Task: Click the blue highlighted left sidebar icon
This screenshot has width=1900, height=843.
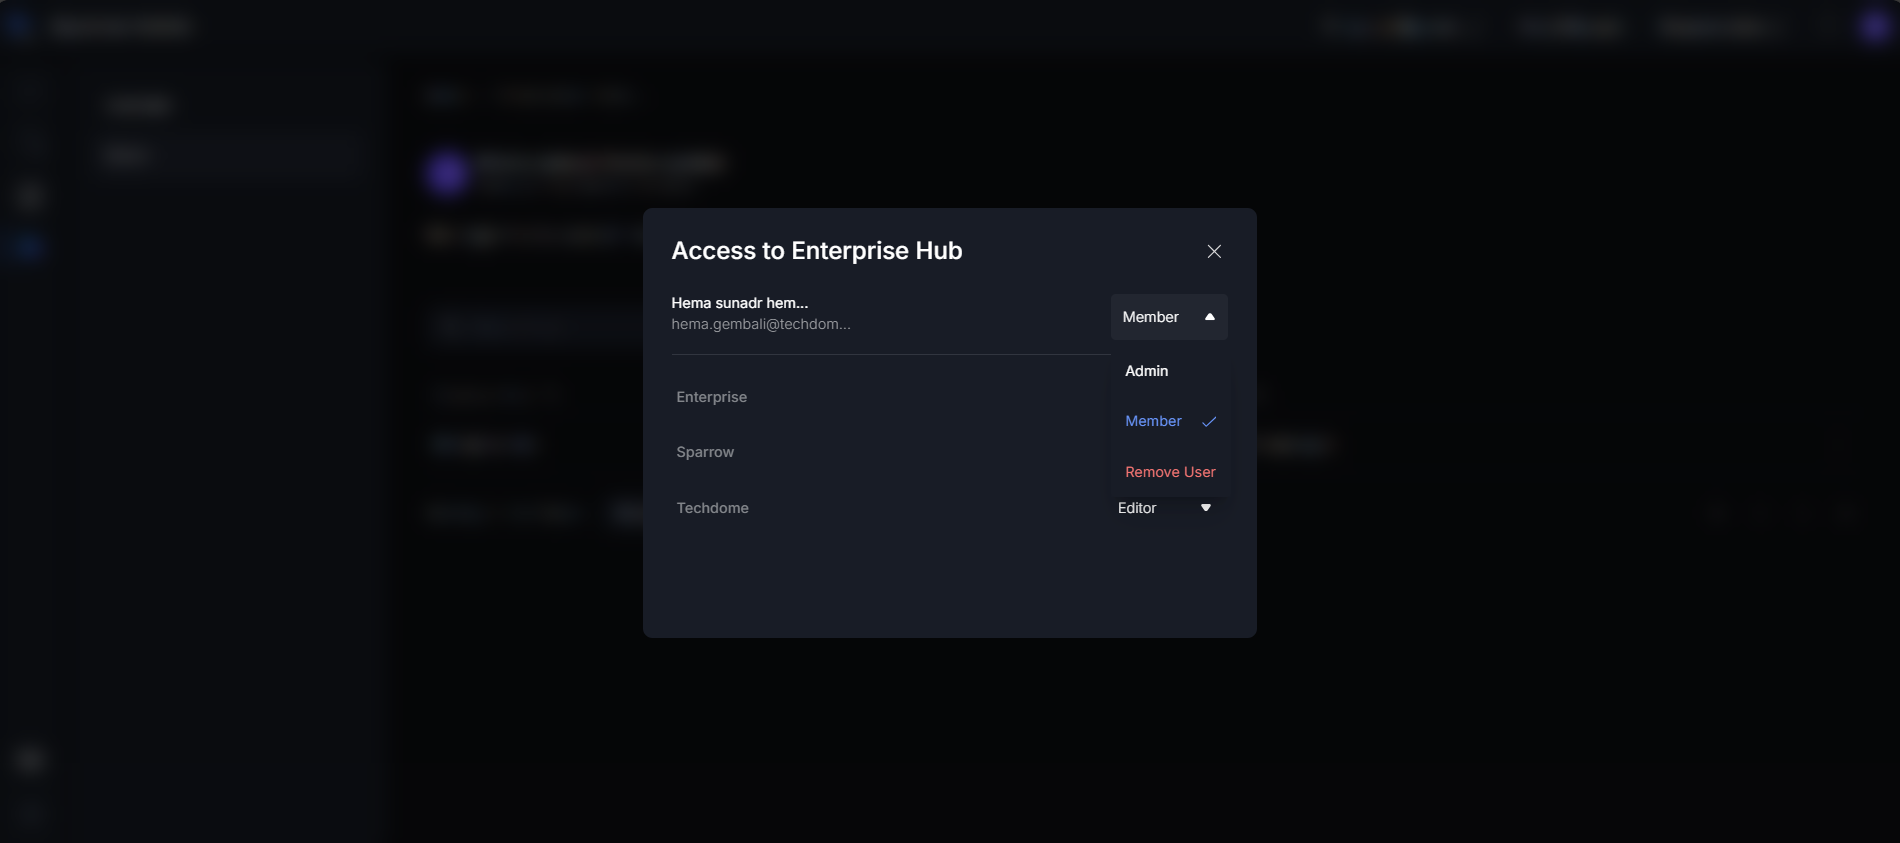Action: [28, 246]
